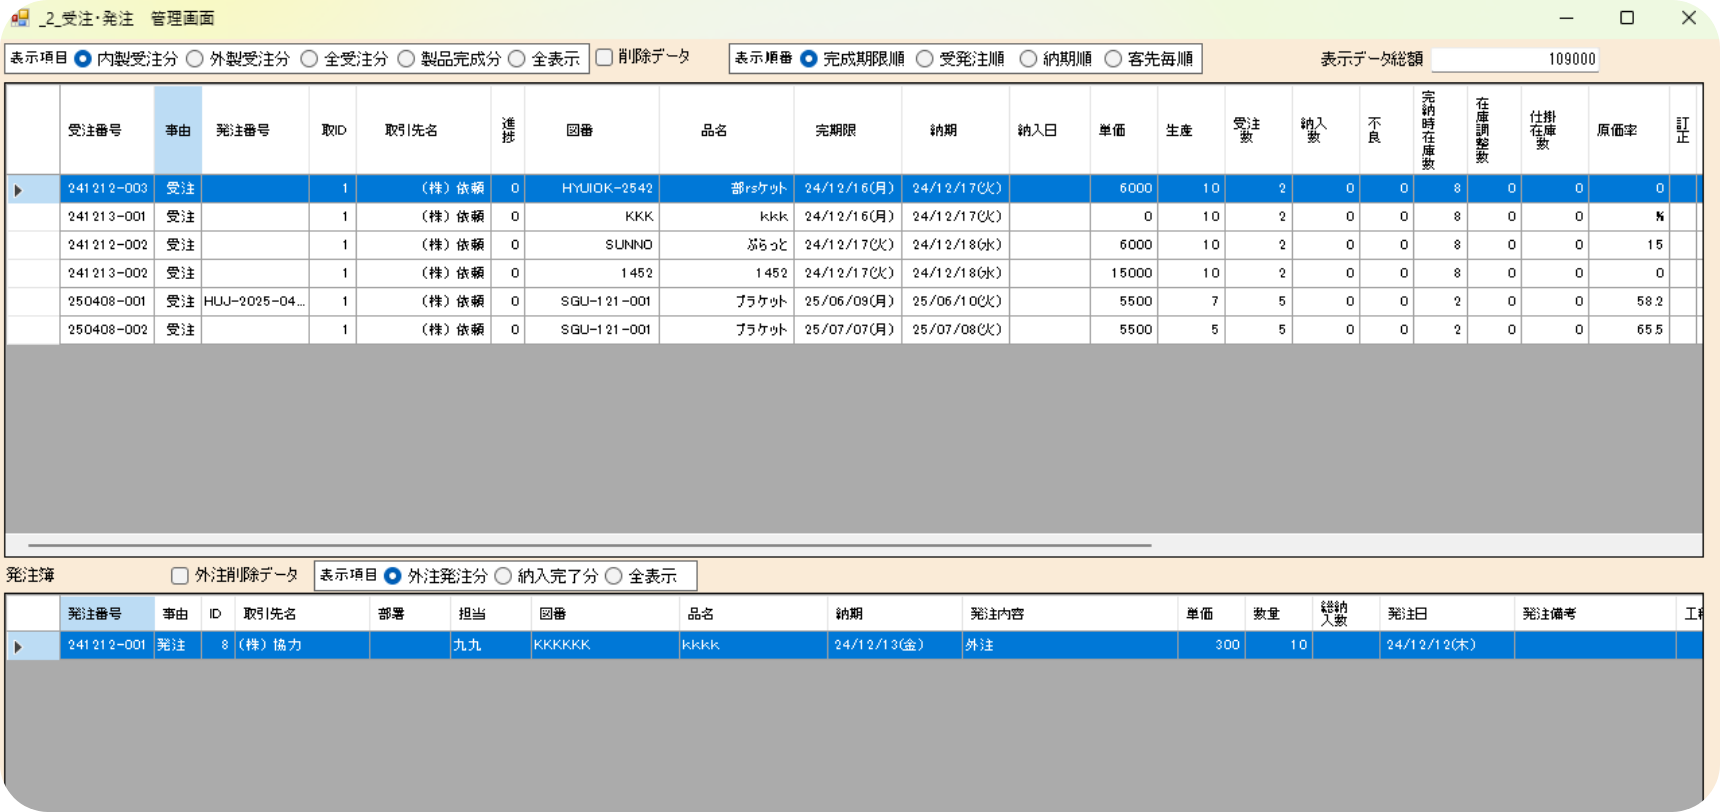Click the app icon in the title bar

20,18
